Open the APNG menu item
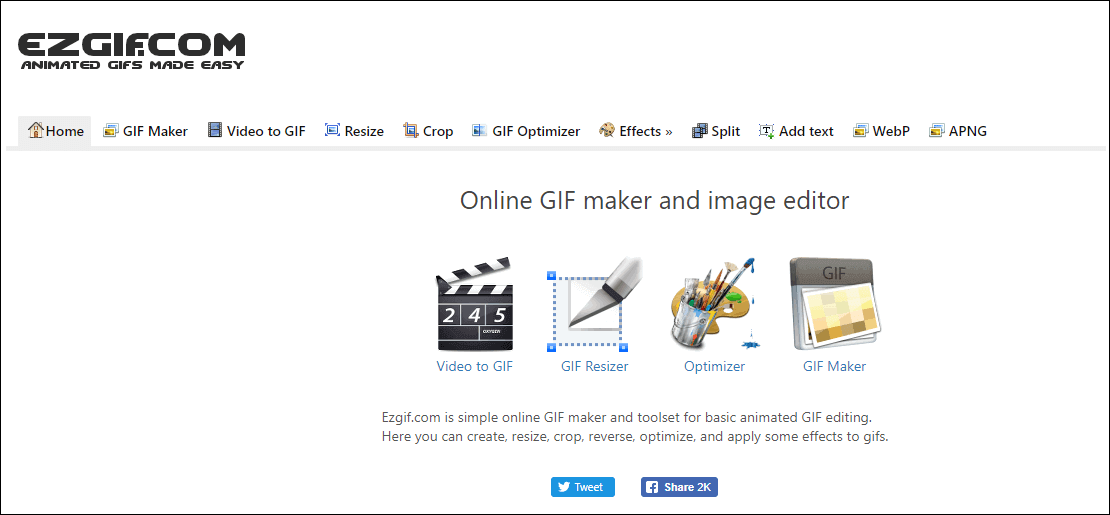Screen dimensions: 1110x515 959,131
